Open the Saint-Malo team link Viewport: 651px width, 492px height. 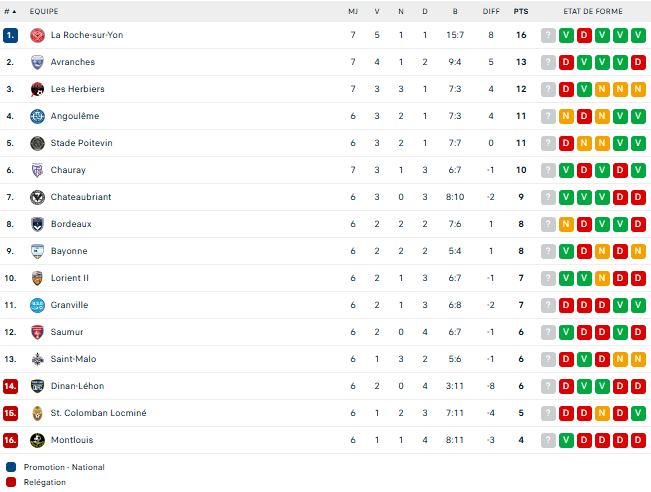pyautogui.click(x=73, y=359)
